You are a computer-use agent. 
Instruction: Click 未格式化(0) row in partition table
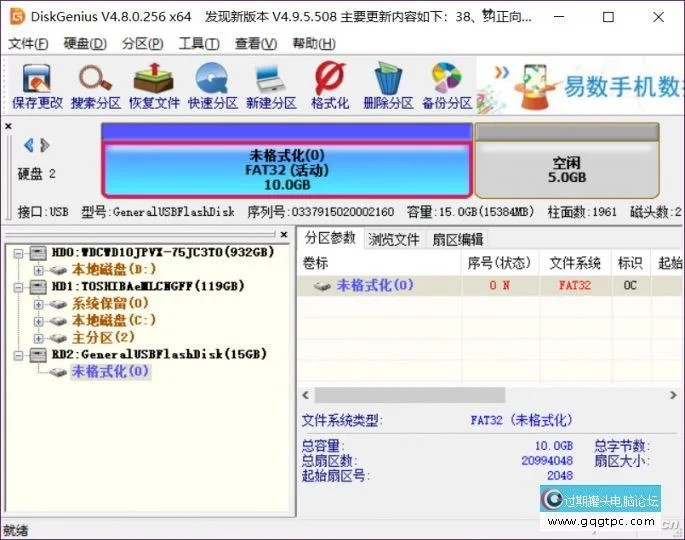coord(491,286)
